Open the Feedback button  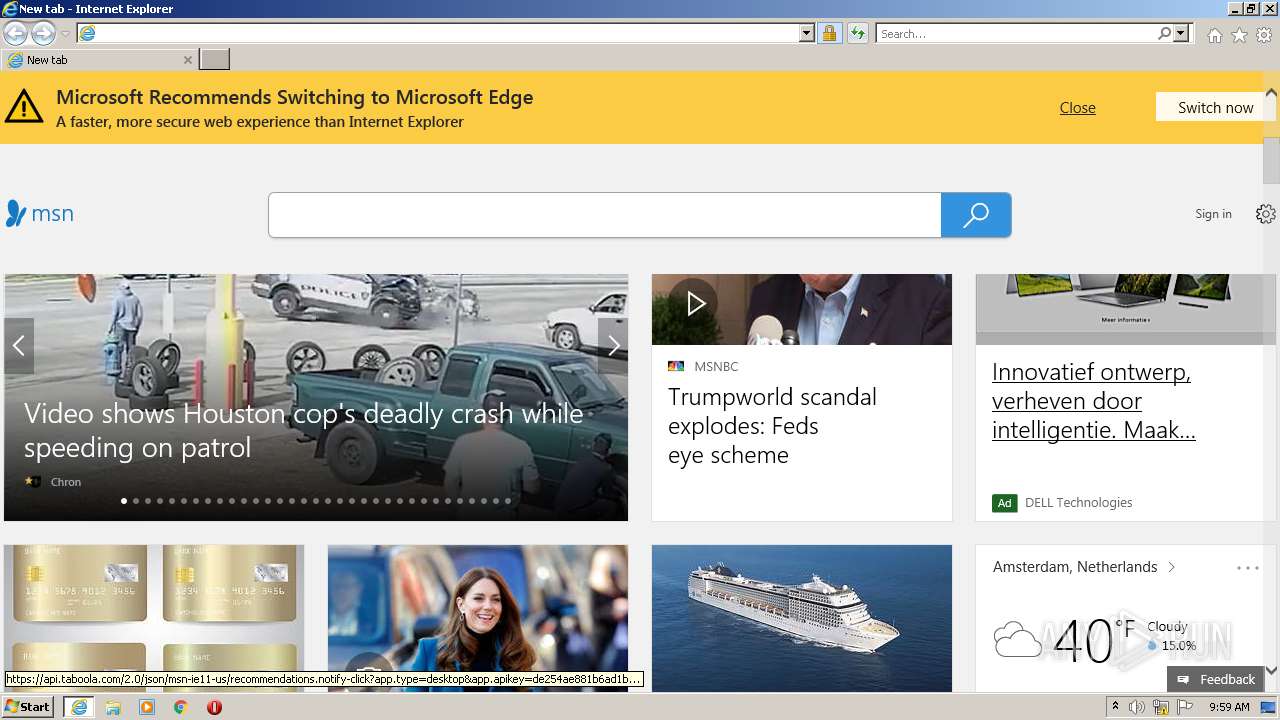pos(1216,679)
